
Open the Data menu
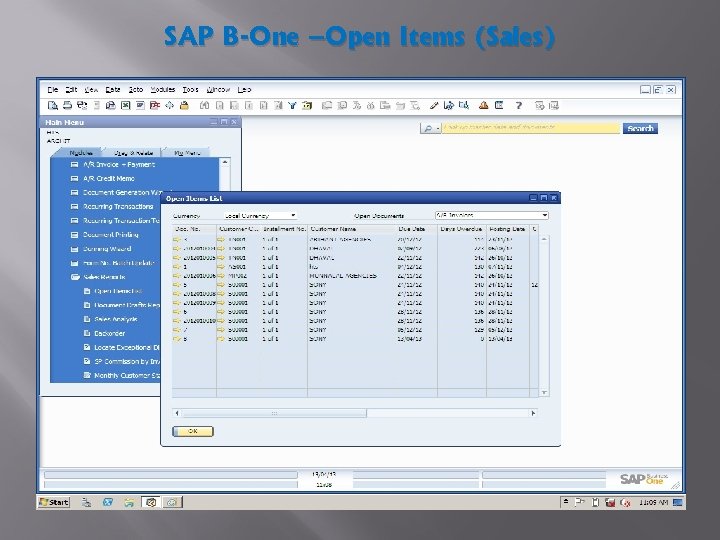[x=112, y=90]
